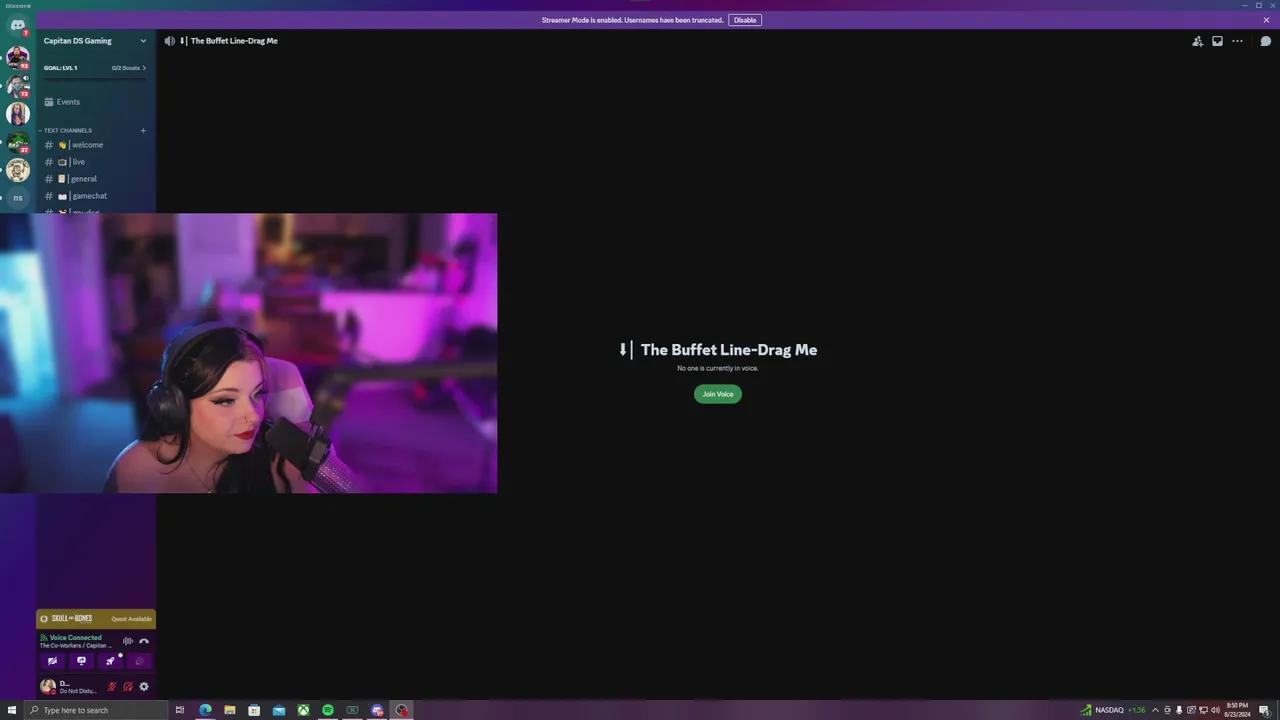Expand the 0/2 Boosts goal arrow

coord(144,68)
